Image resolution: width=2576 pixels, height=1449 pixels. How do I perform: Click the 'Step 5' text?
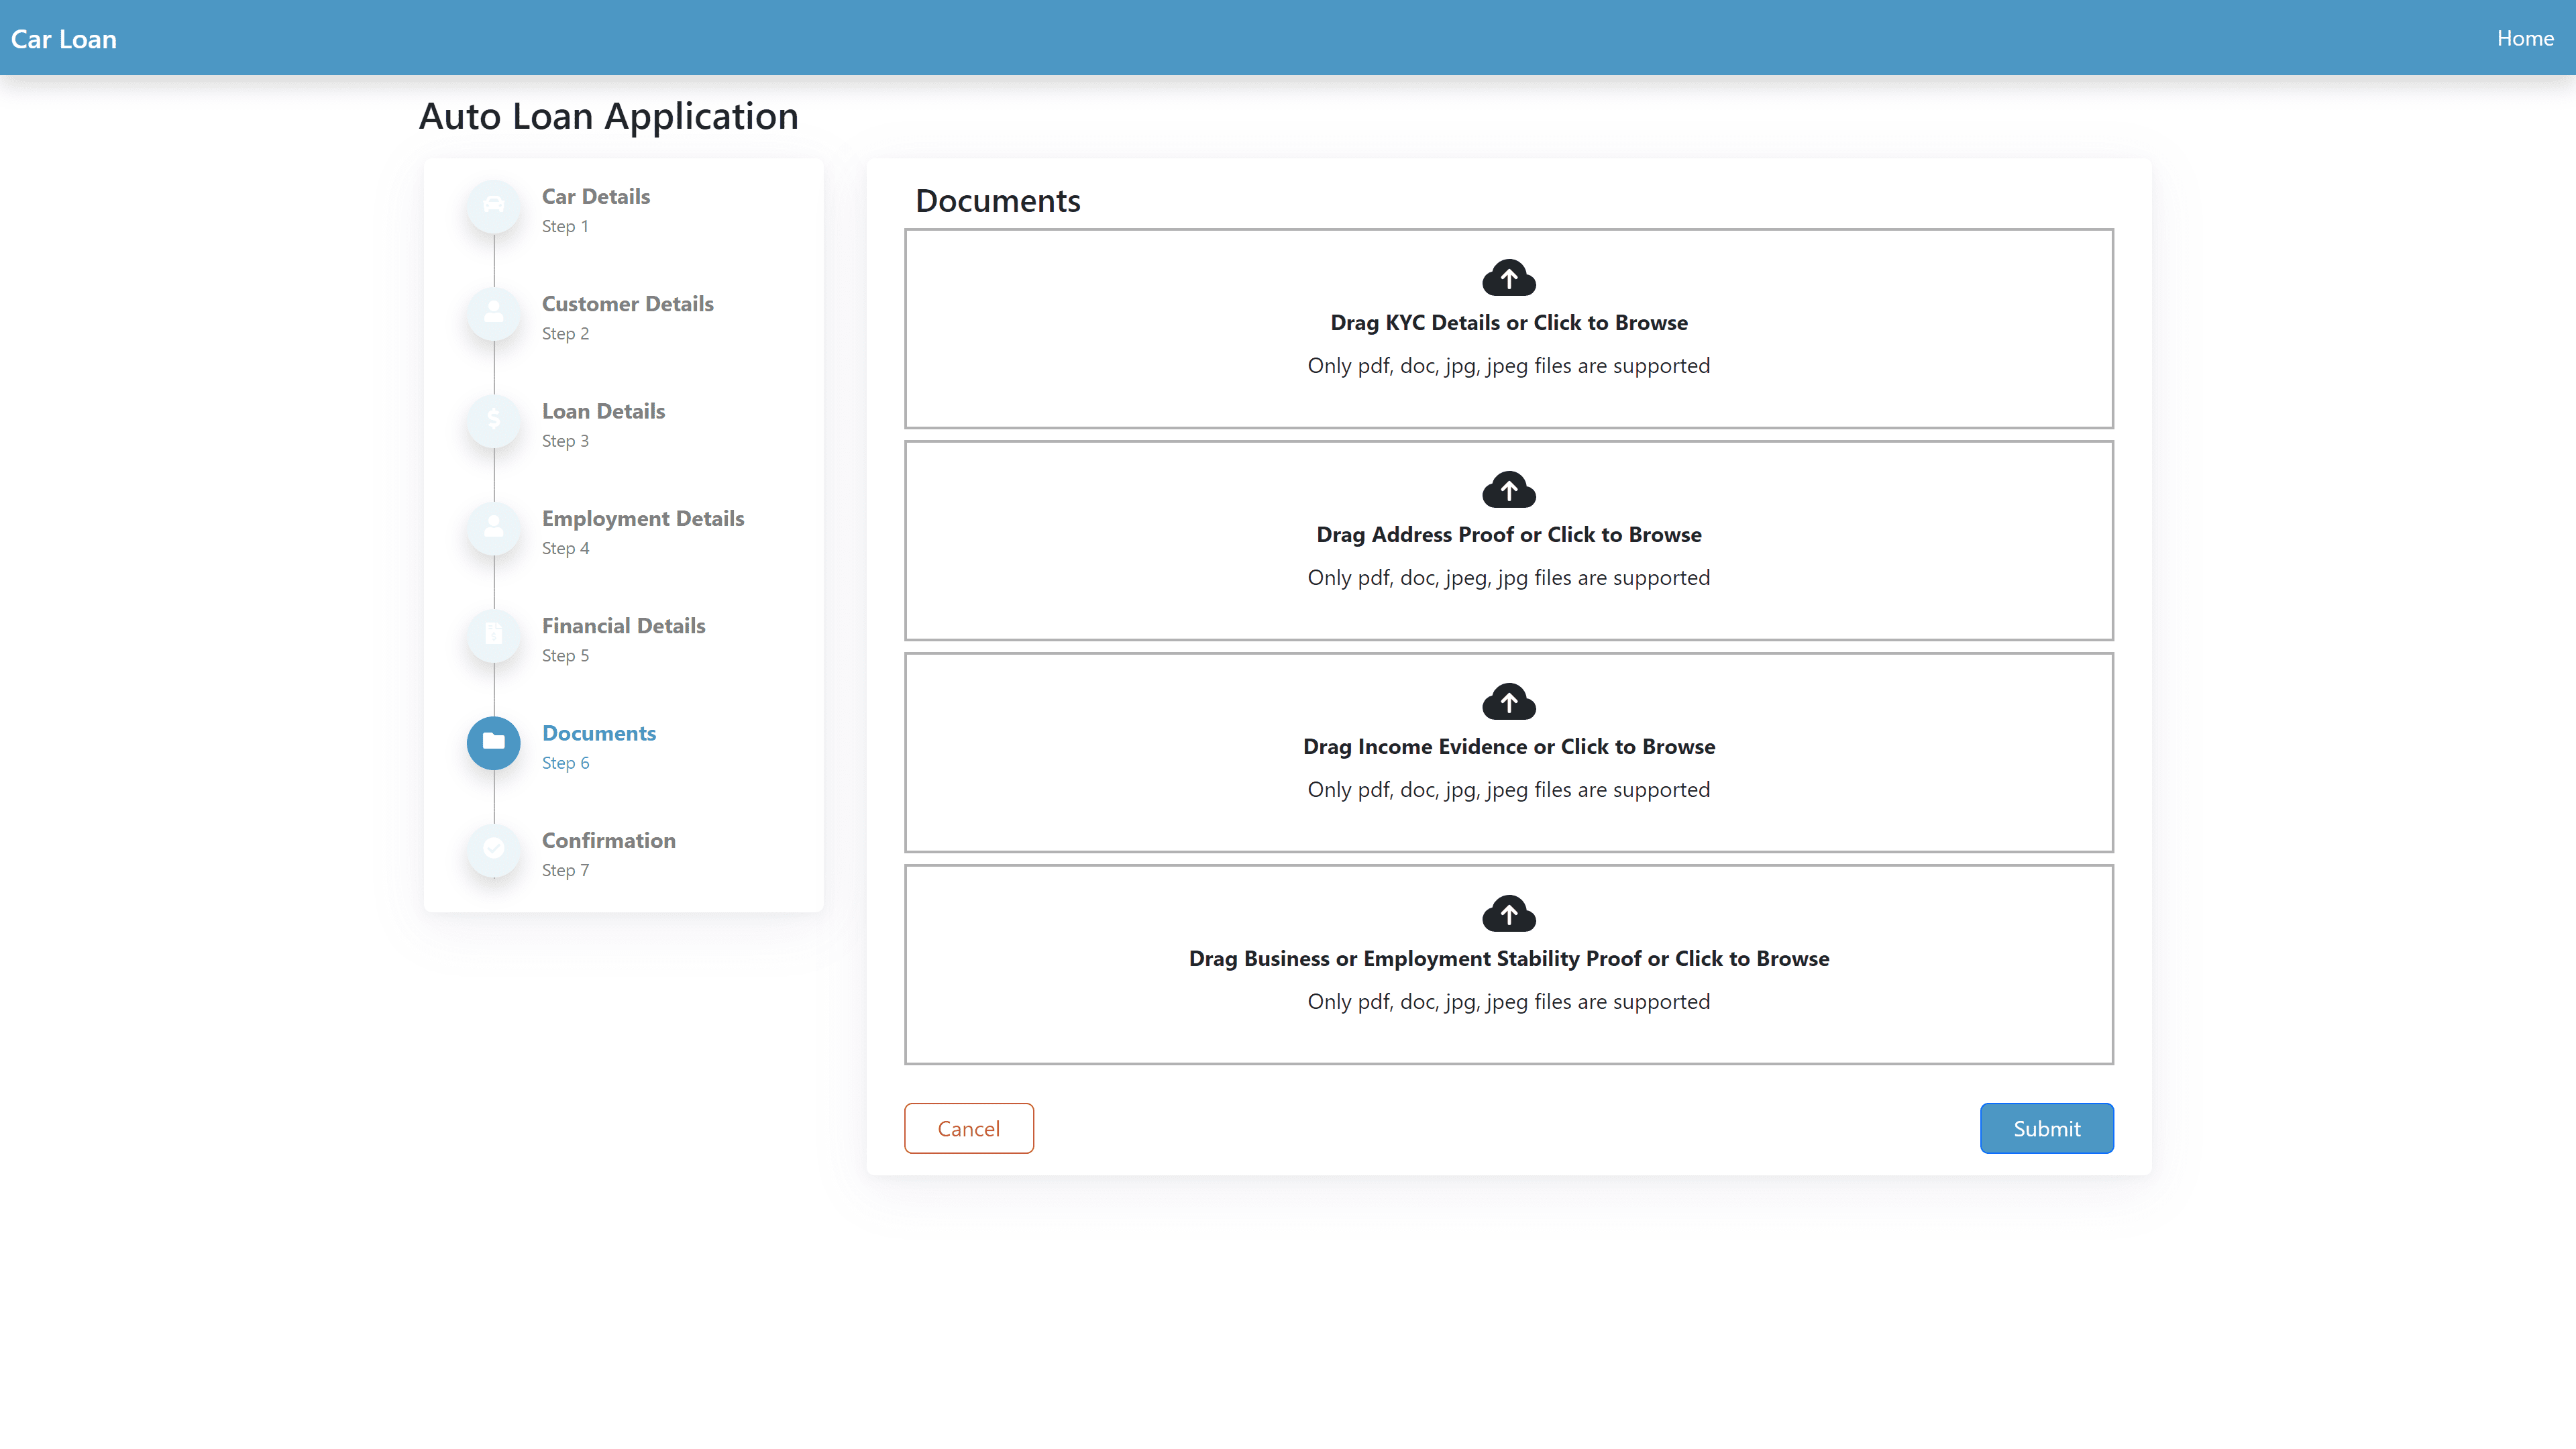click(565, 655)
